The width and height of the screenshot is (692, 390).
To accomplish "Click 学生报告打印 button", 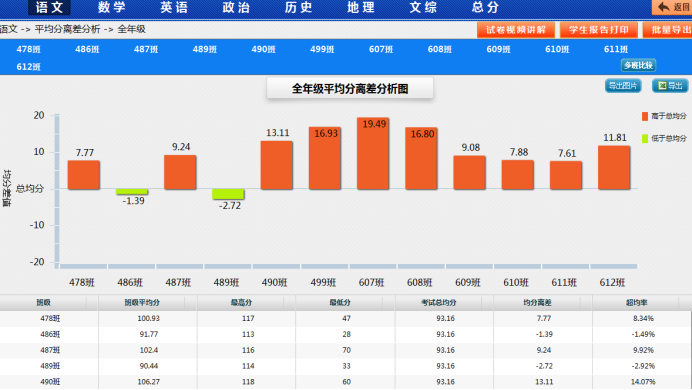I will (x=598, y=30).
